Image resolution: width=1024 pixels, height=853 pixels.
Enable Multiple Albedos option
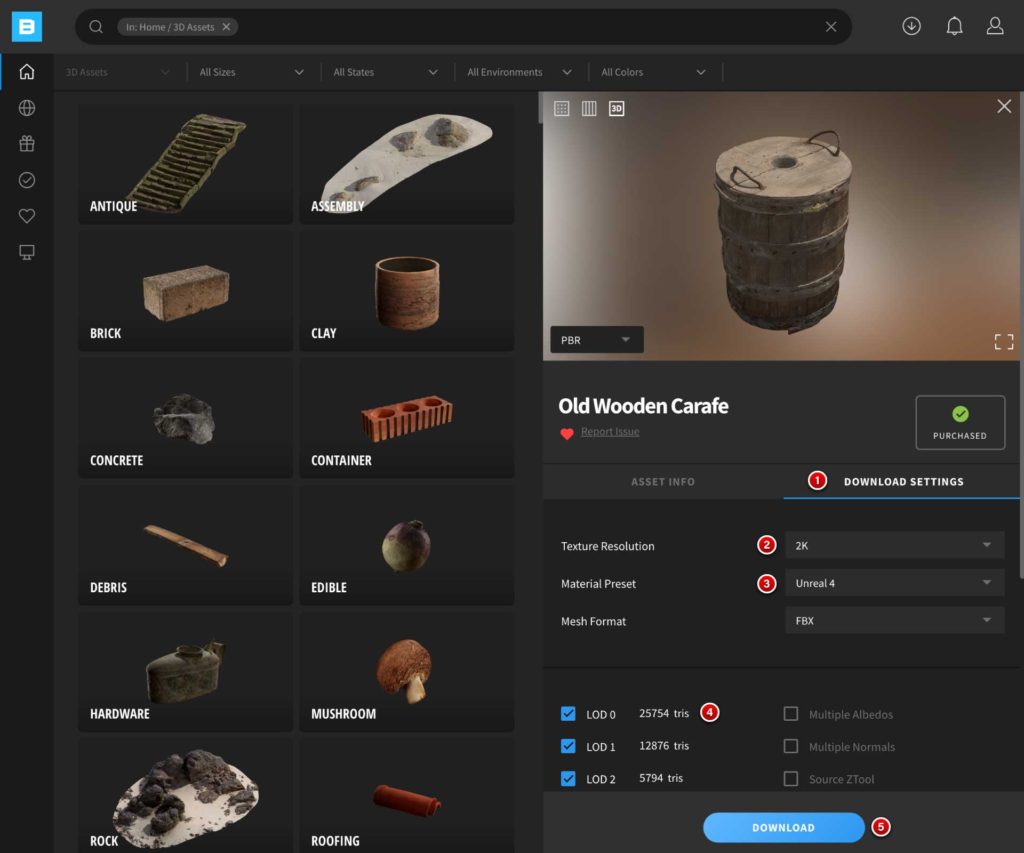(791, 714)
